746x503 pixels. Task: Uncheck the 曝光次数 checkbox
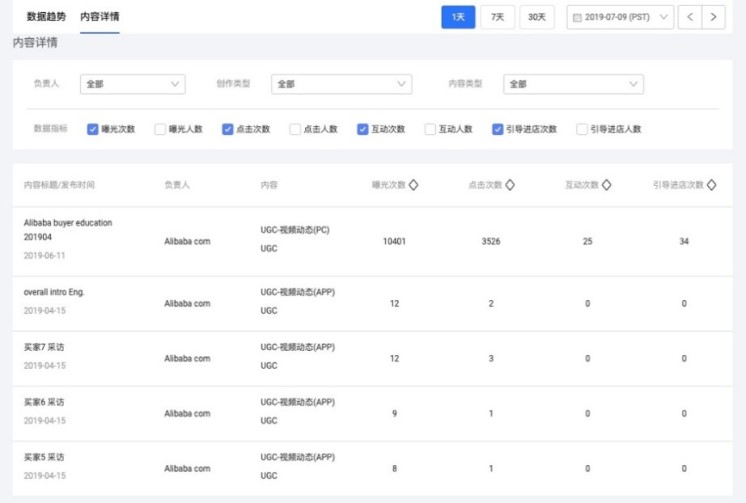(x=93, y=129)
